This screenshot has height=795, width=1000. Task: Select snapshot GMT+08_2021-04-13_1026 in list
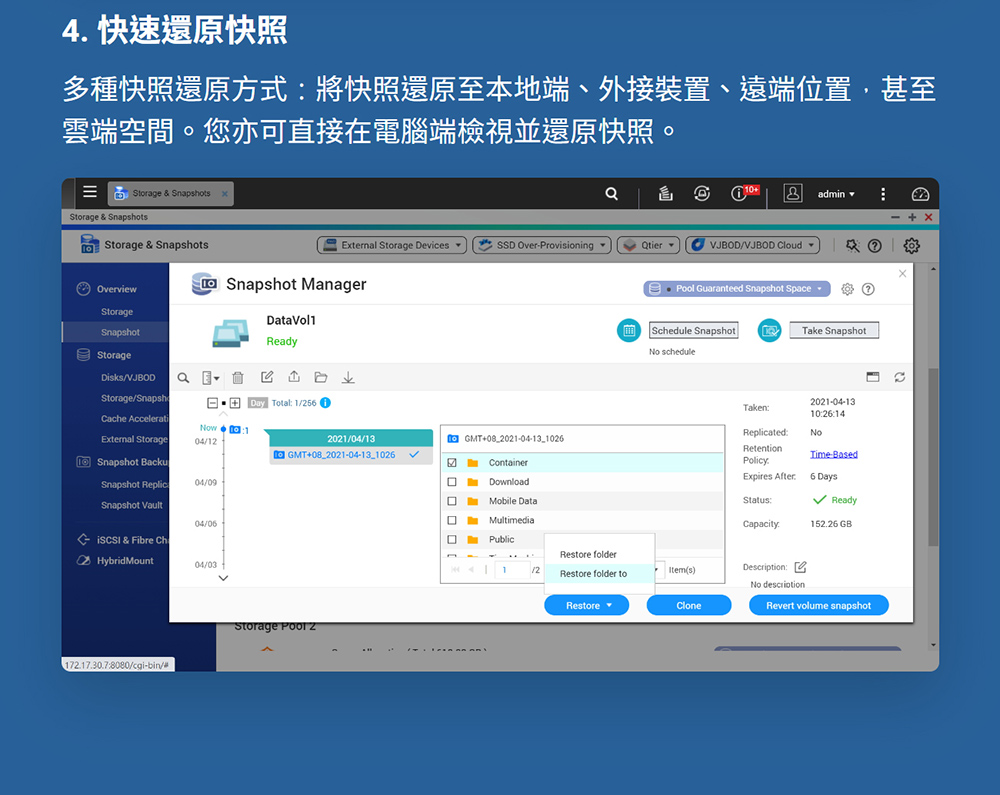pyautogui.click(x=351, y=455)
